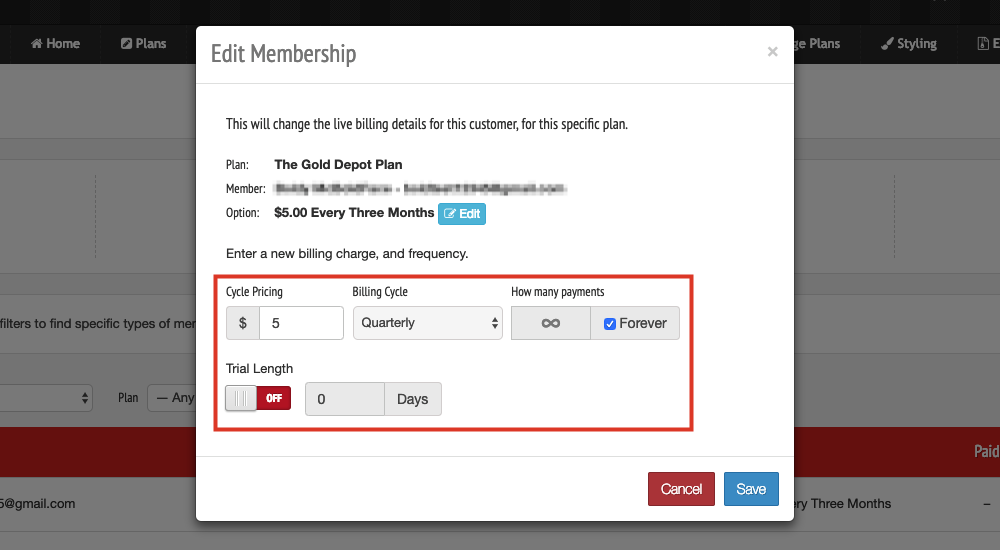The height and width of the screenshot is (550, 1000).
Task: Click the blue Edit option button
Action: point(462,214)
